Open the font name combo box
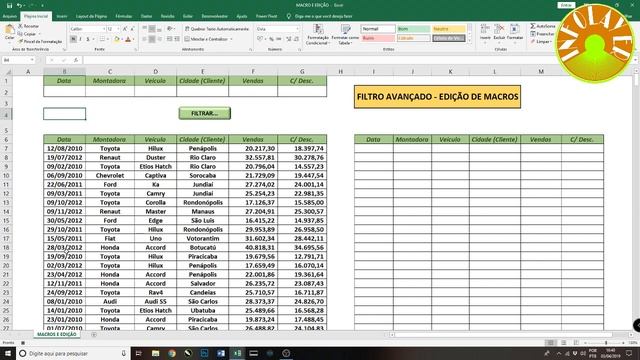This screenshot has height=360, width=640. pos(87,29)
